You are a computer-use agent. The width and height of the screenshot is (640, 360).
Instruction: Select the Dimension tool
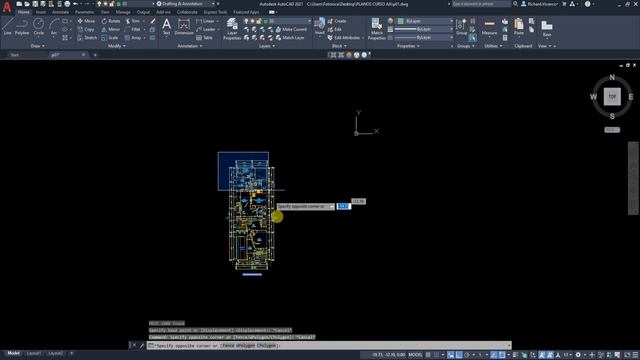point(184,27)
